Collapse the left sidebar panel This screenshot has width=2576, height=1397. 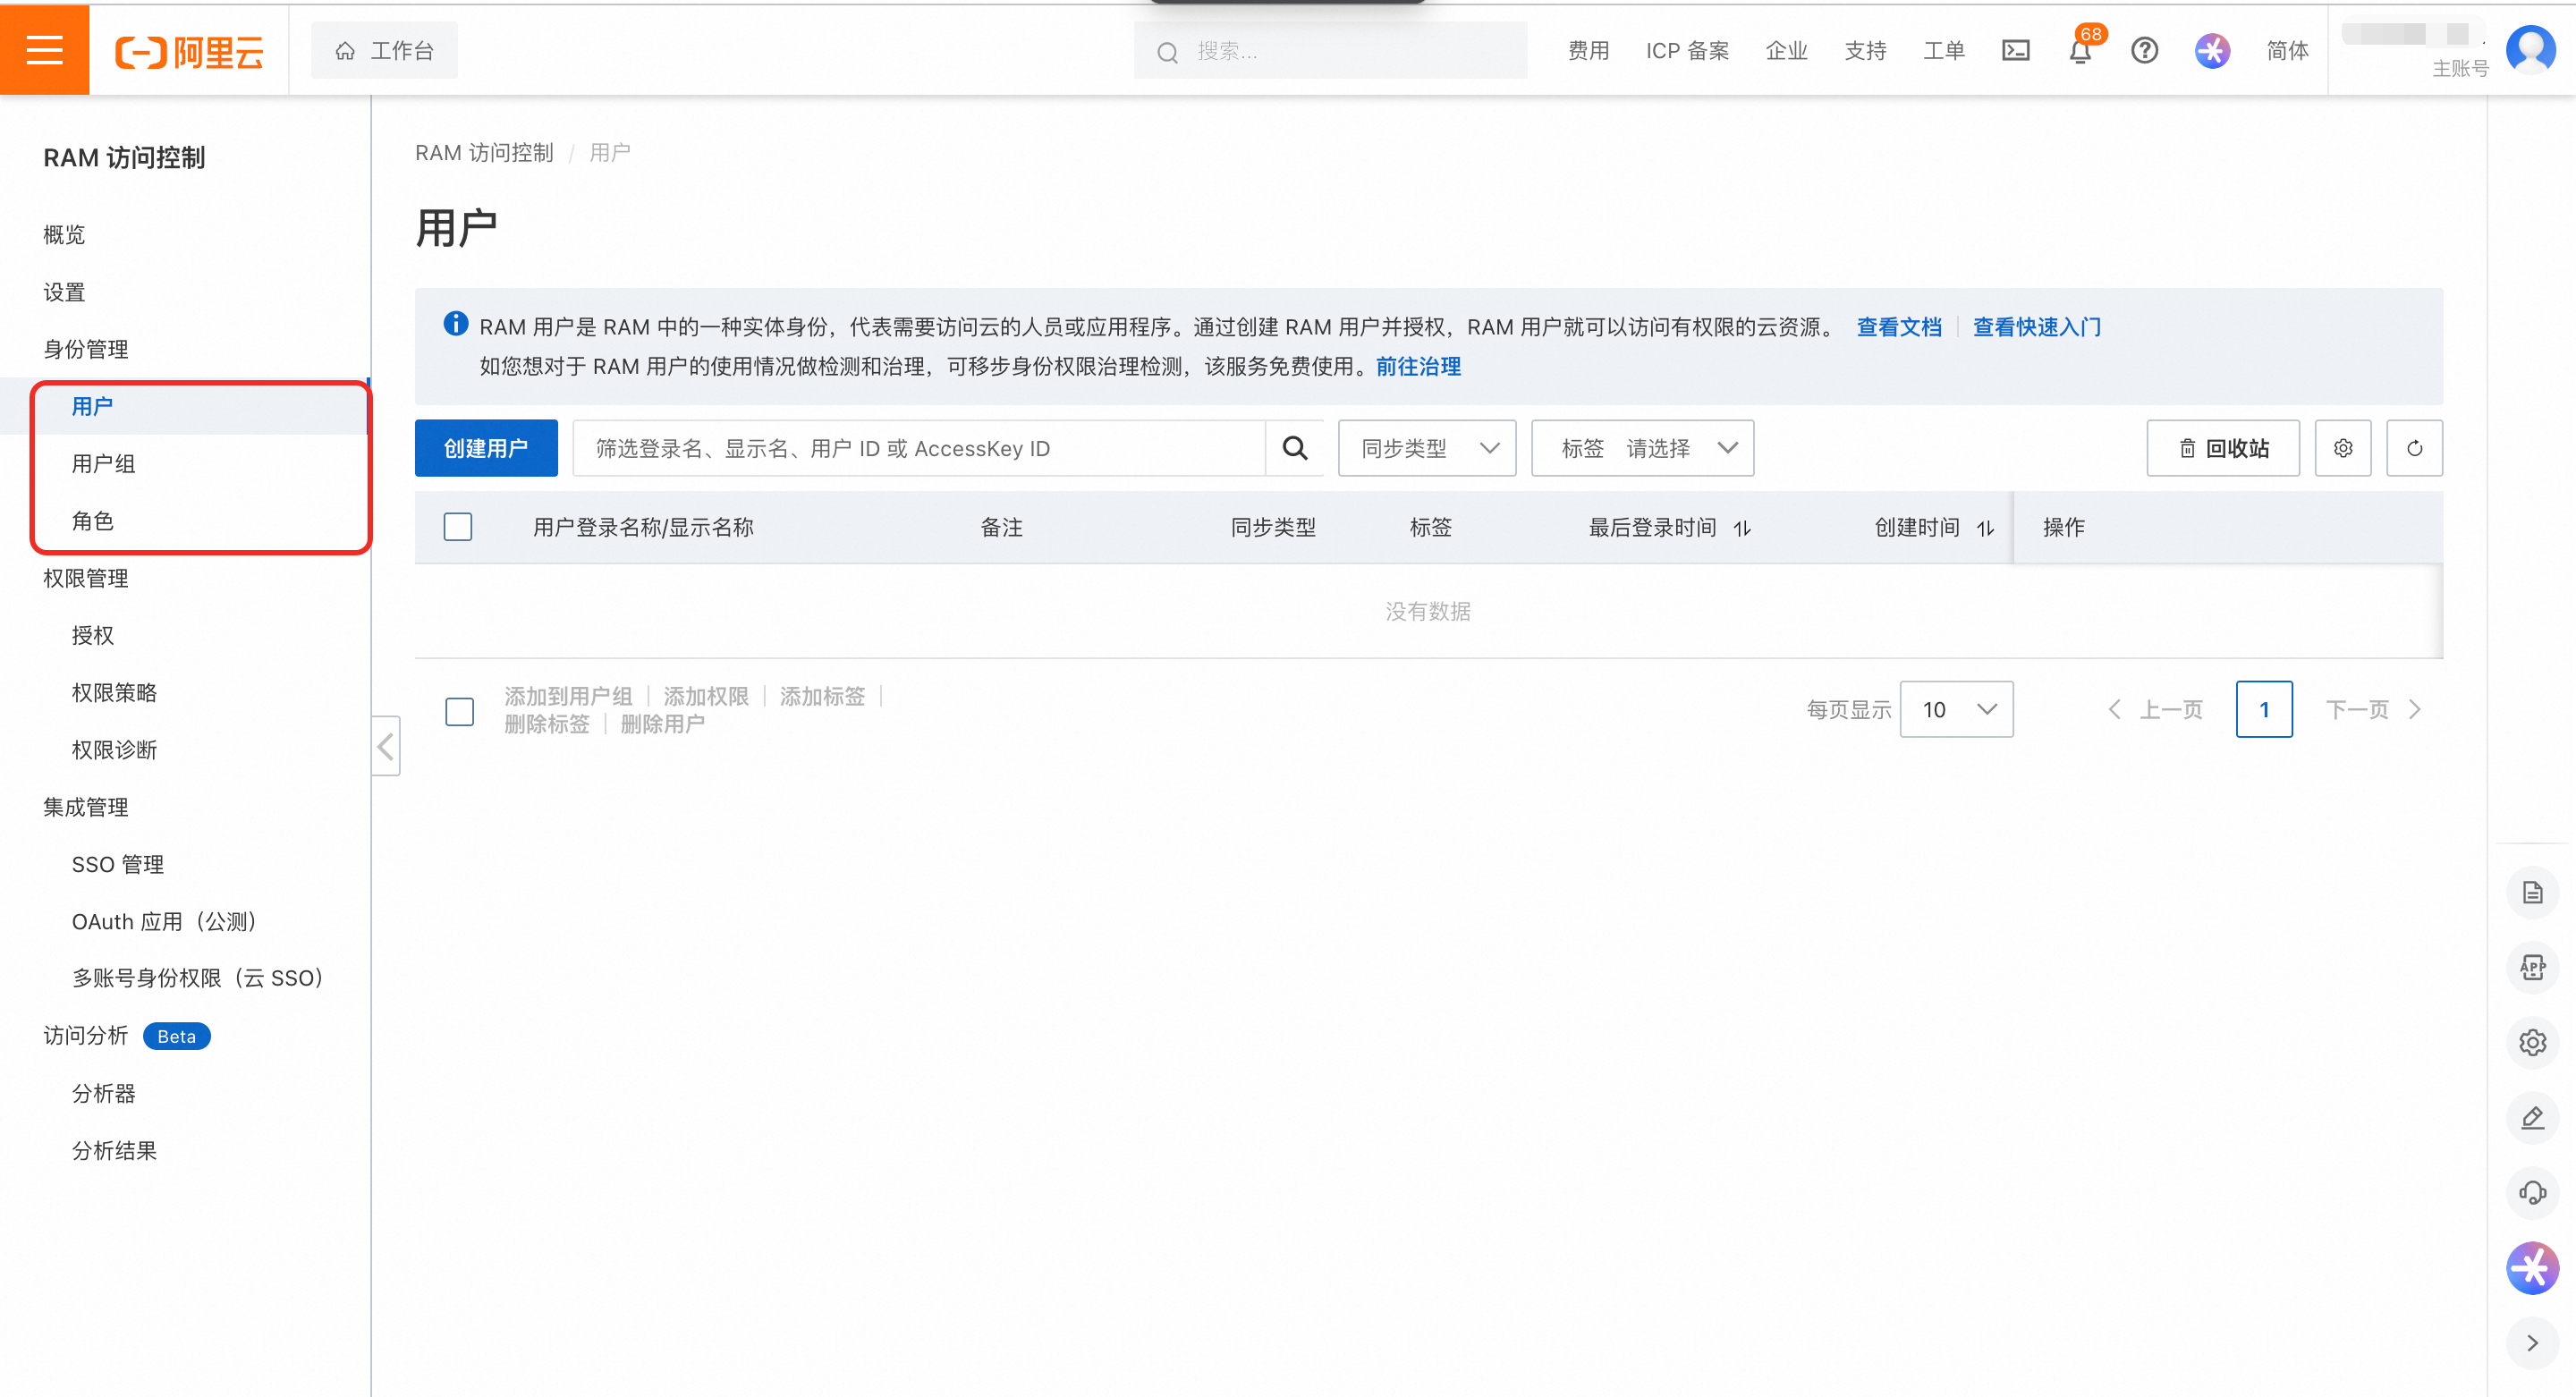pos(386,746)
